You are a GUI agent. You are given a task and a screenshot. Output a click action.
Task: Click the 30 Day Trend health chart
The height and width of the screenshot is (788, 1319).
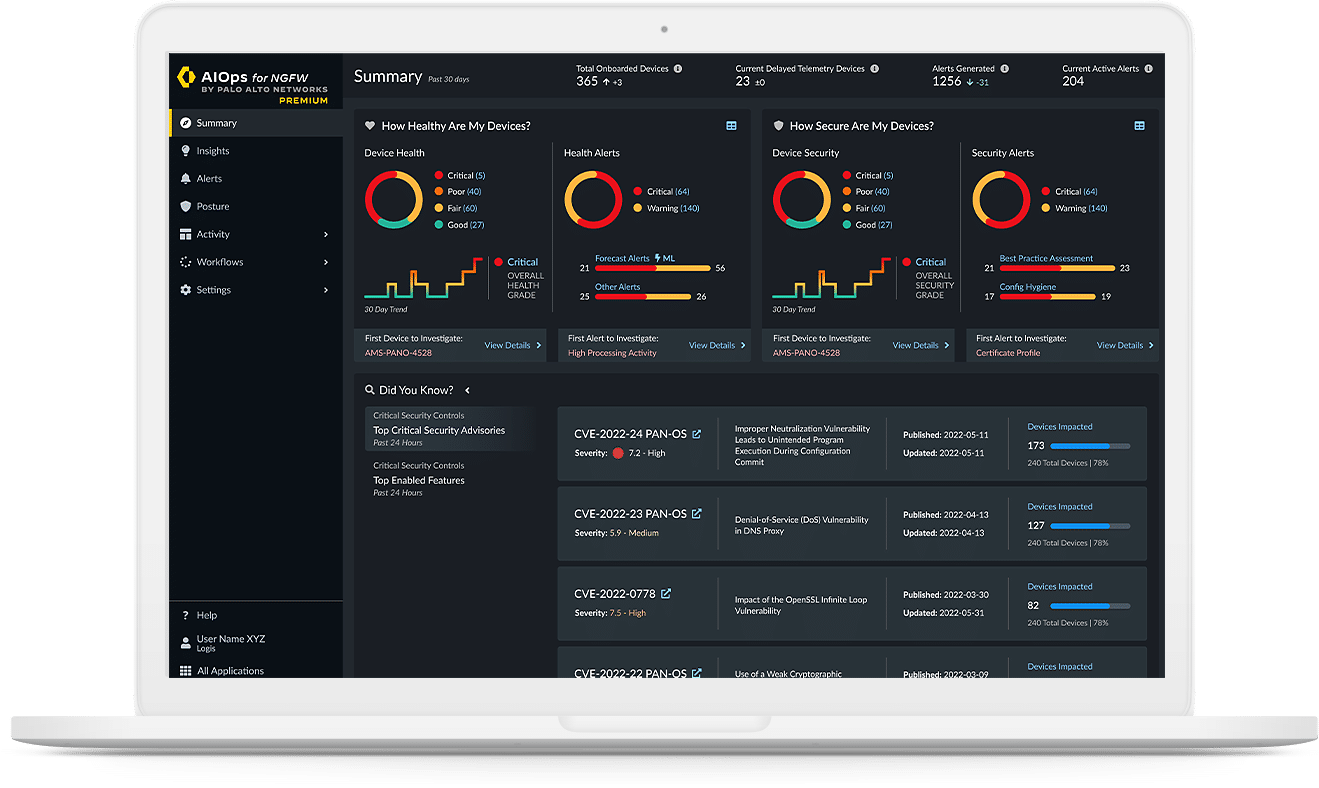422,279
